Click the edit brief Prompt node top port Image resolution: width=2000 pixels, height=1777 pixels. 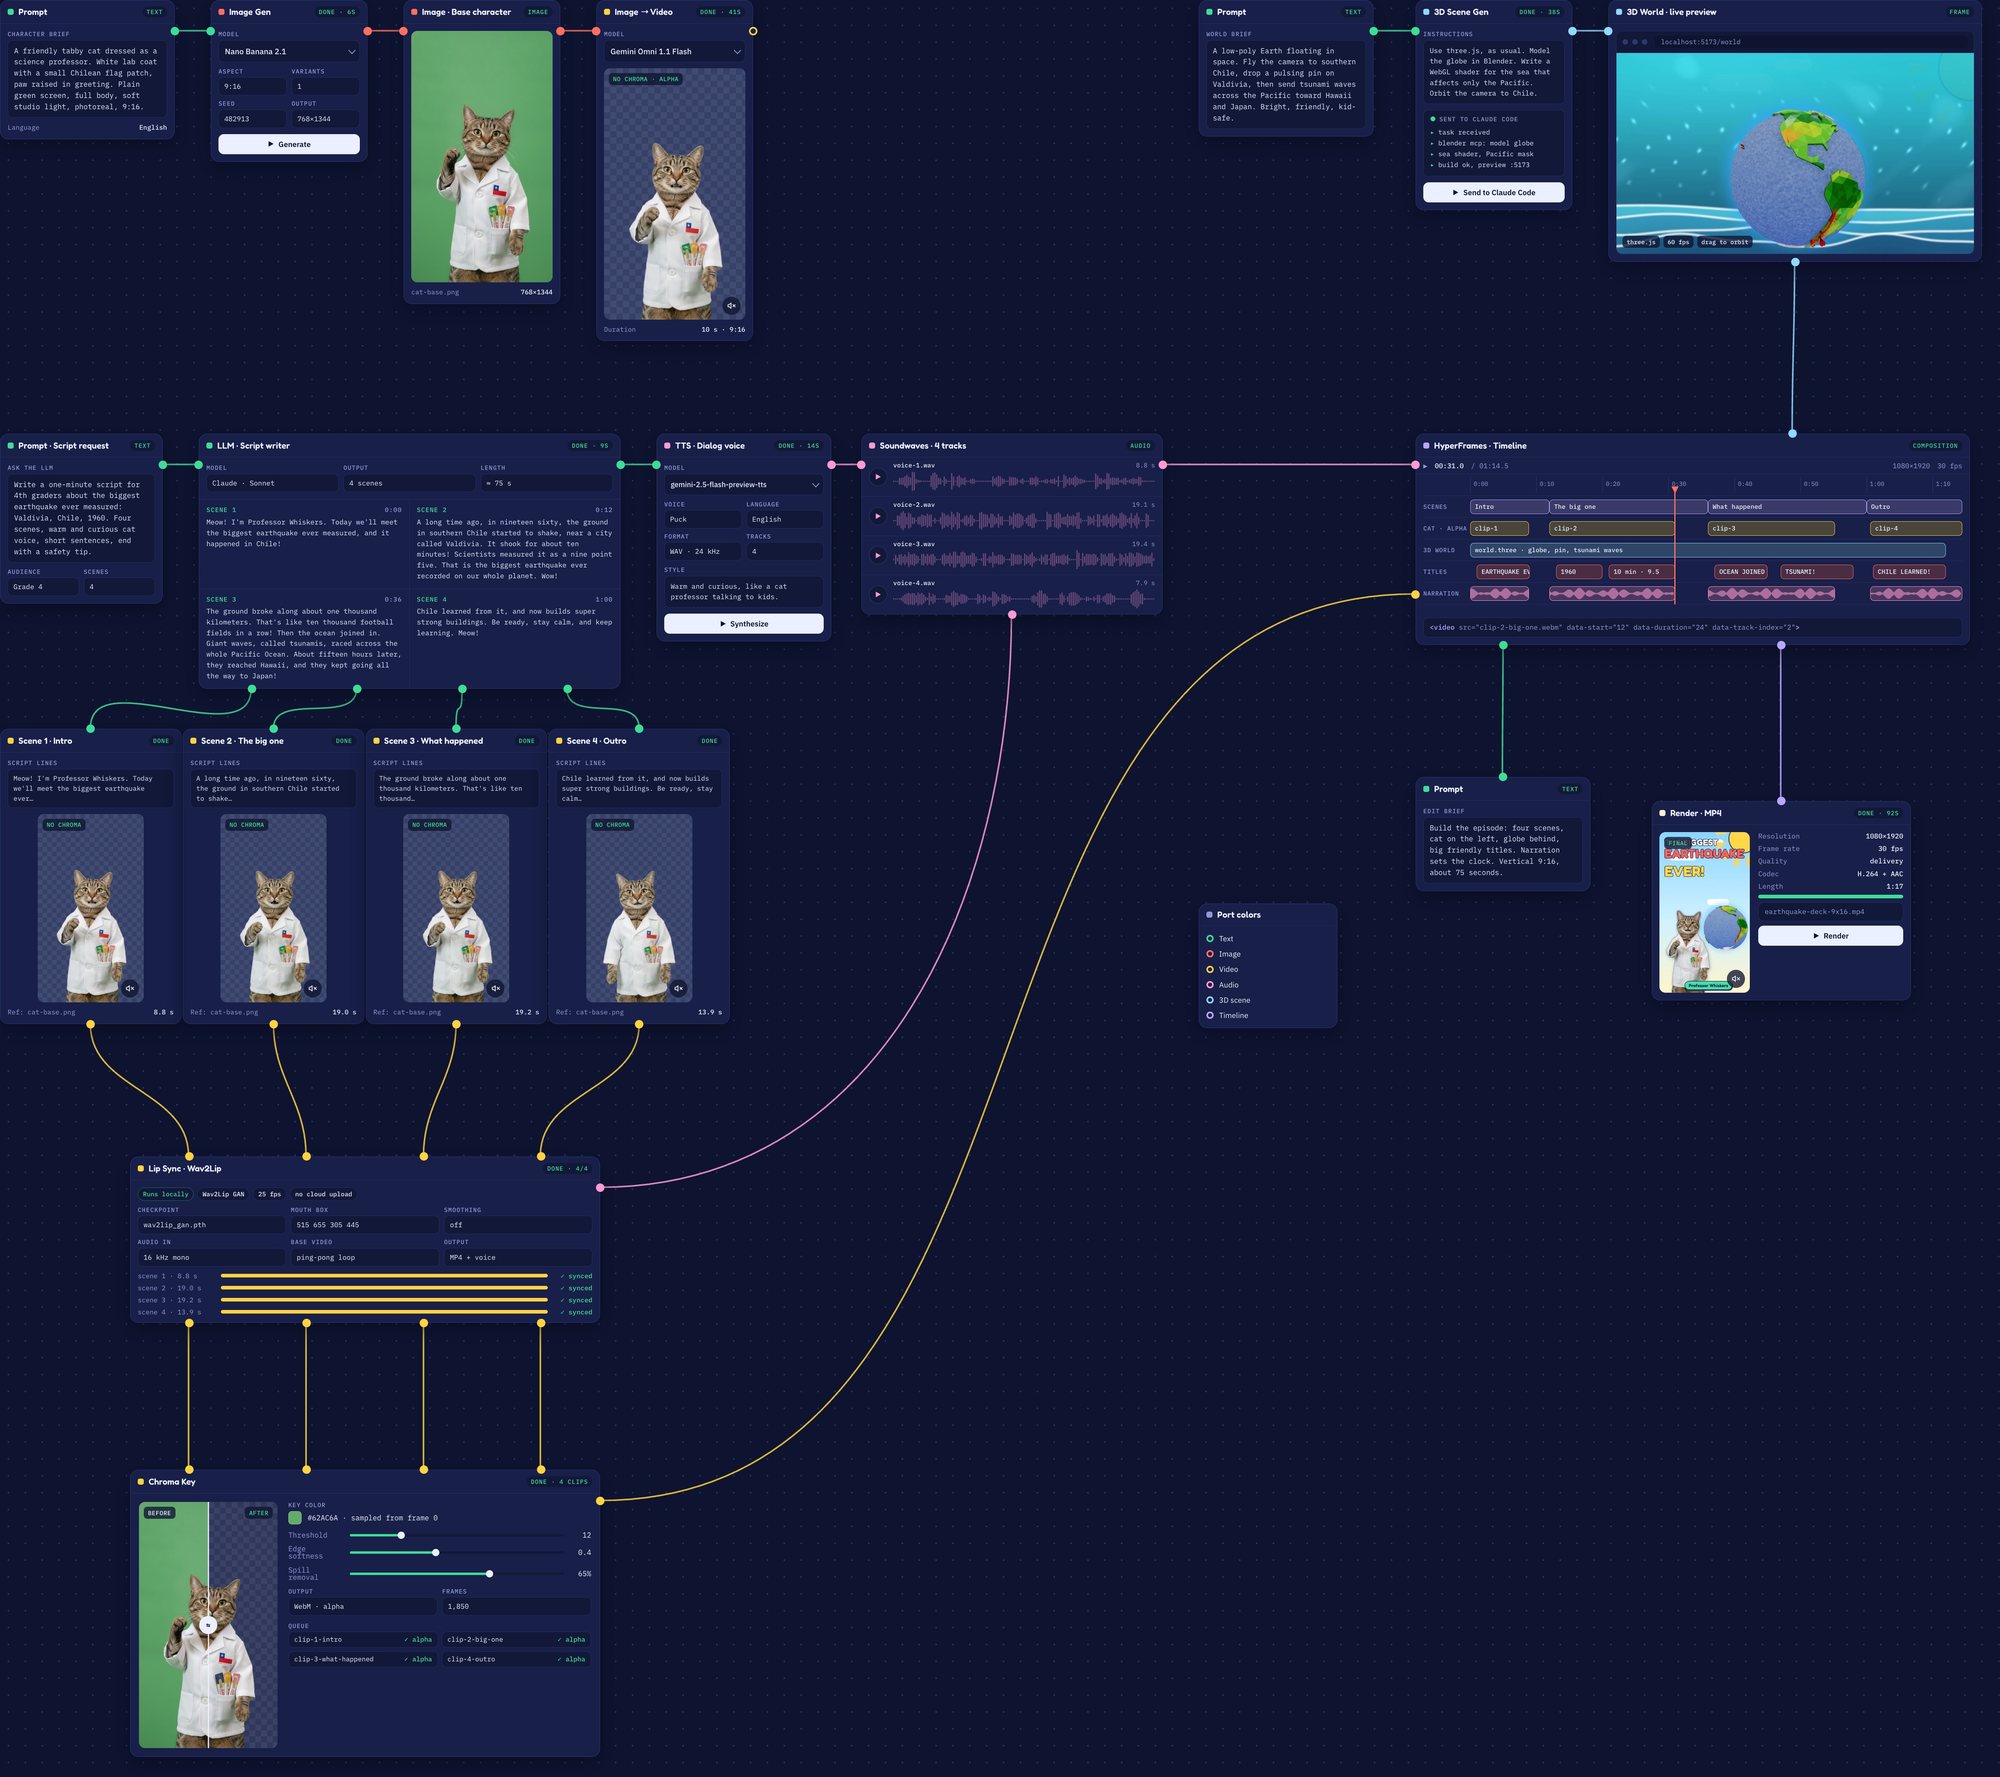(1503, 777)
